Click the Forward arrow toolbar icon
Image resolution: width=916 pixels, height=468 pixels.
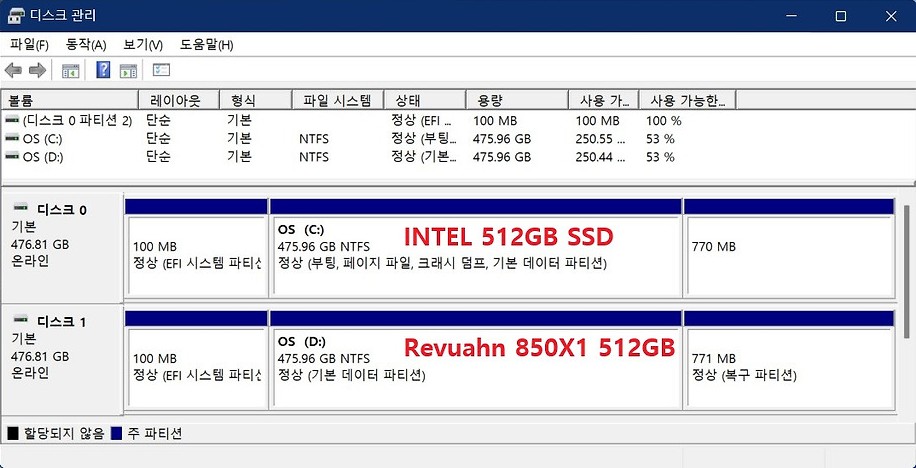[x=37, y=71]
